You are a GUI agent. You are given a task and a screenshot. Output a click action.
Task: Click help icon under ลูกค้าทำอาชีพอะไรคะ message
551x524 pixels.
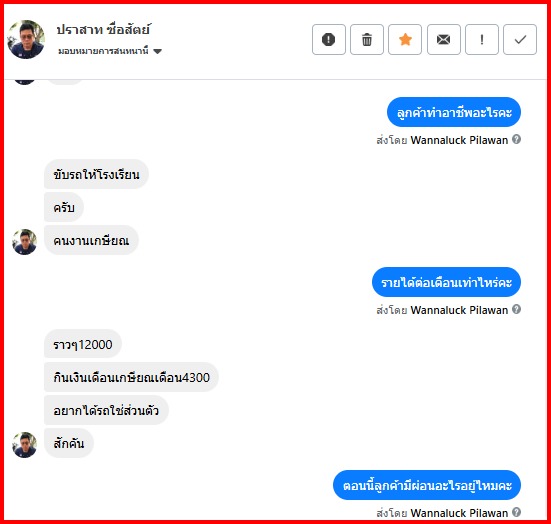pos(516,139)
